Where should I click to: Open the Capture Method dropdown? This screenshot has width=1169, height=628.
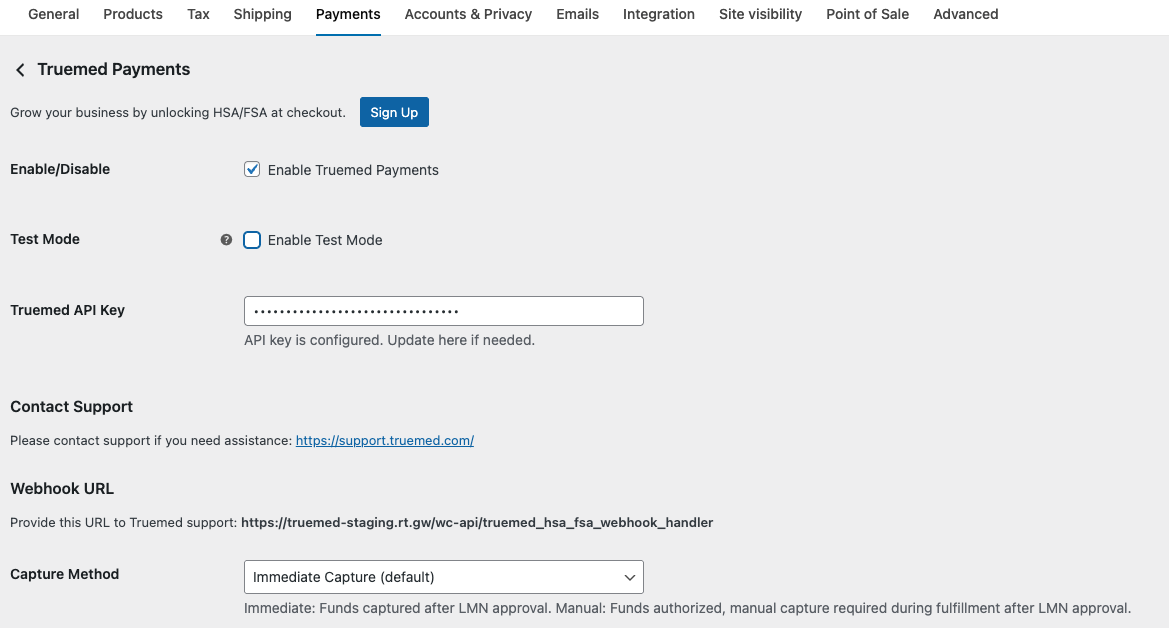click(x=443, y=577)
